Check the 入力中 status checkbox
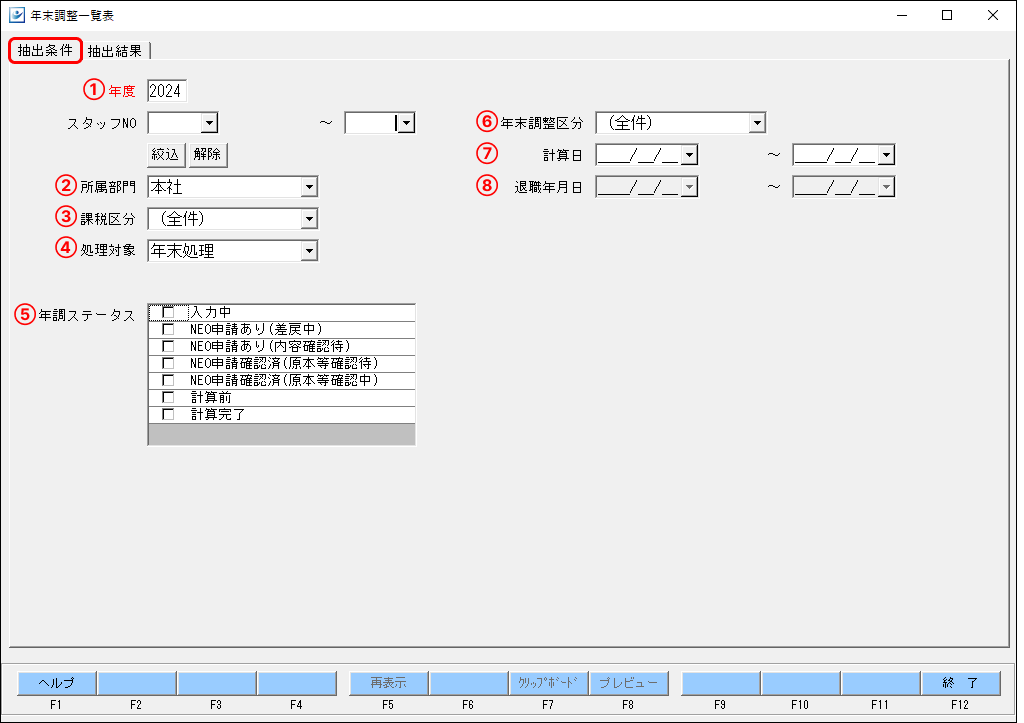1024x723 pixels. (168, 313)
